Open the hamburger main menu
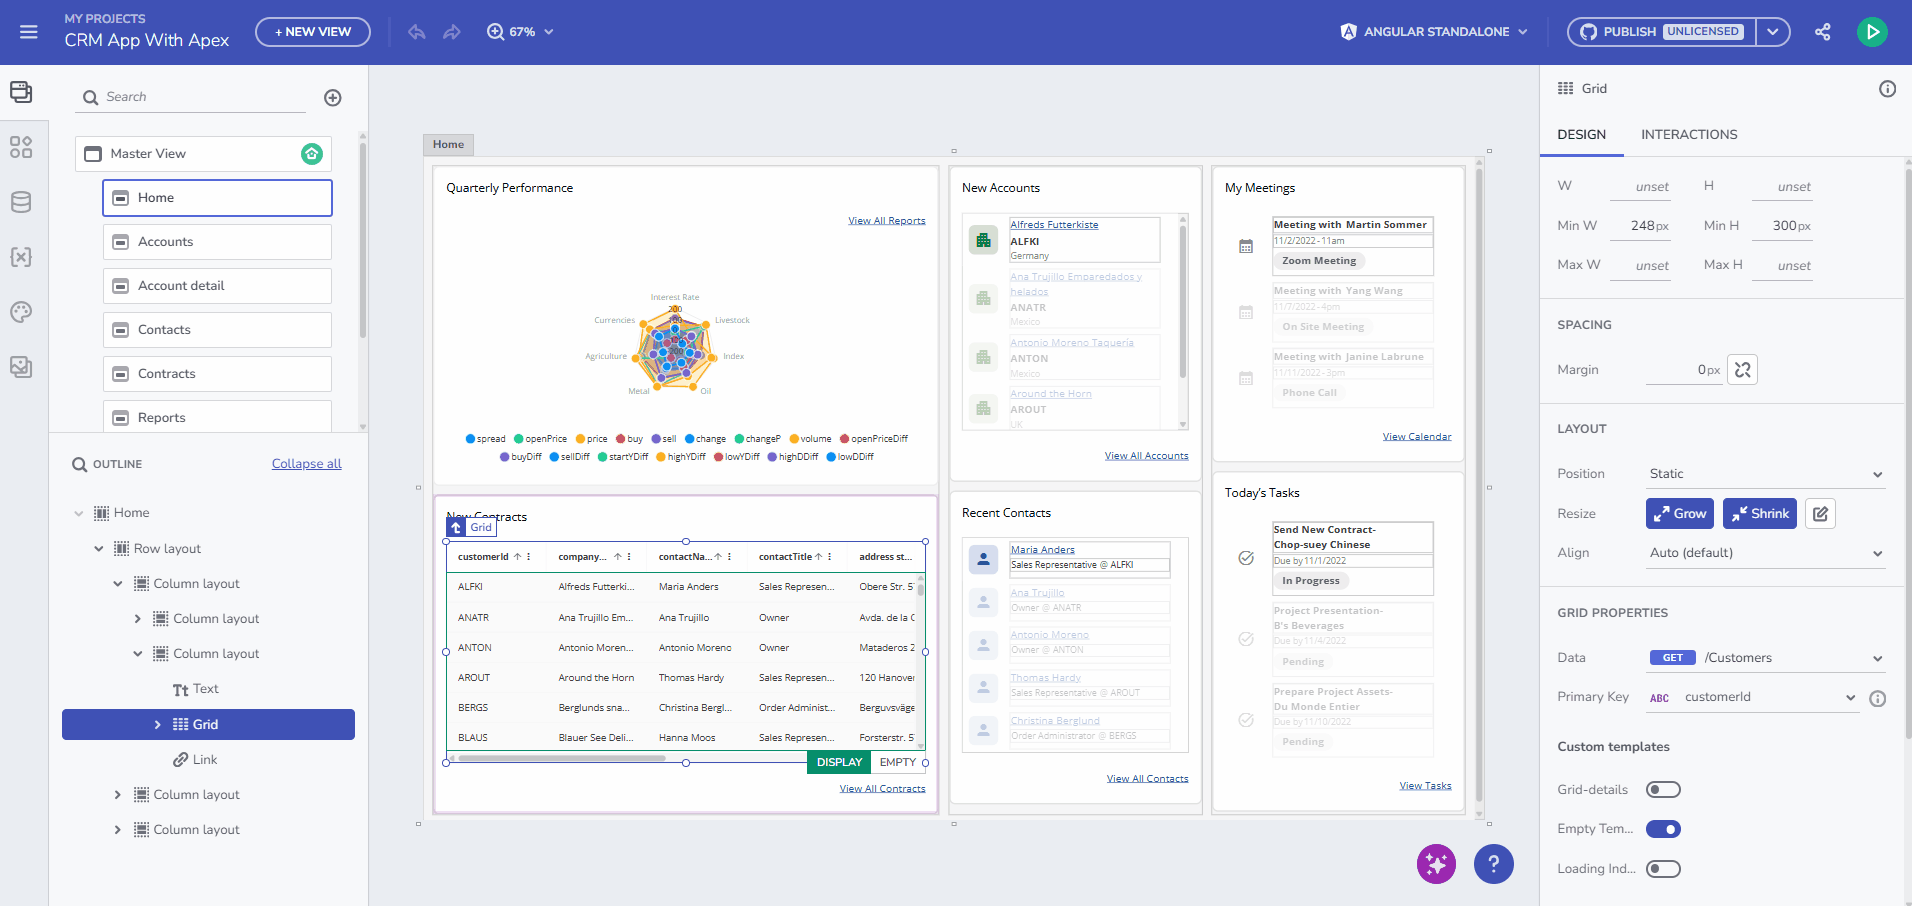1912x906 pixels. tap(29, 32)
